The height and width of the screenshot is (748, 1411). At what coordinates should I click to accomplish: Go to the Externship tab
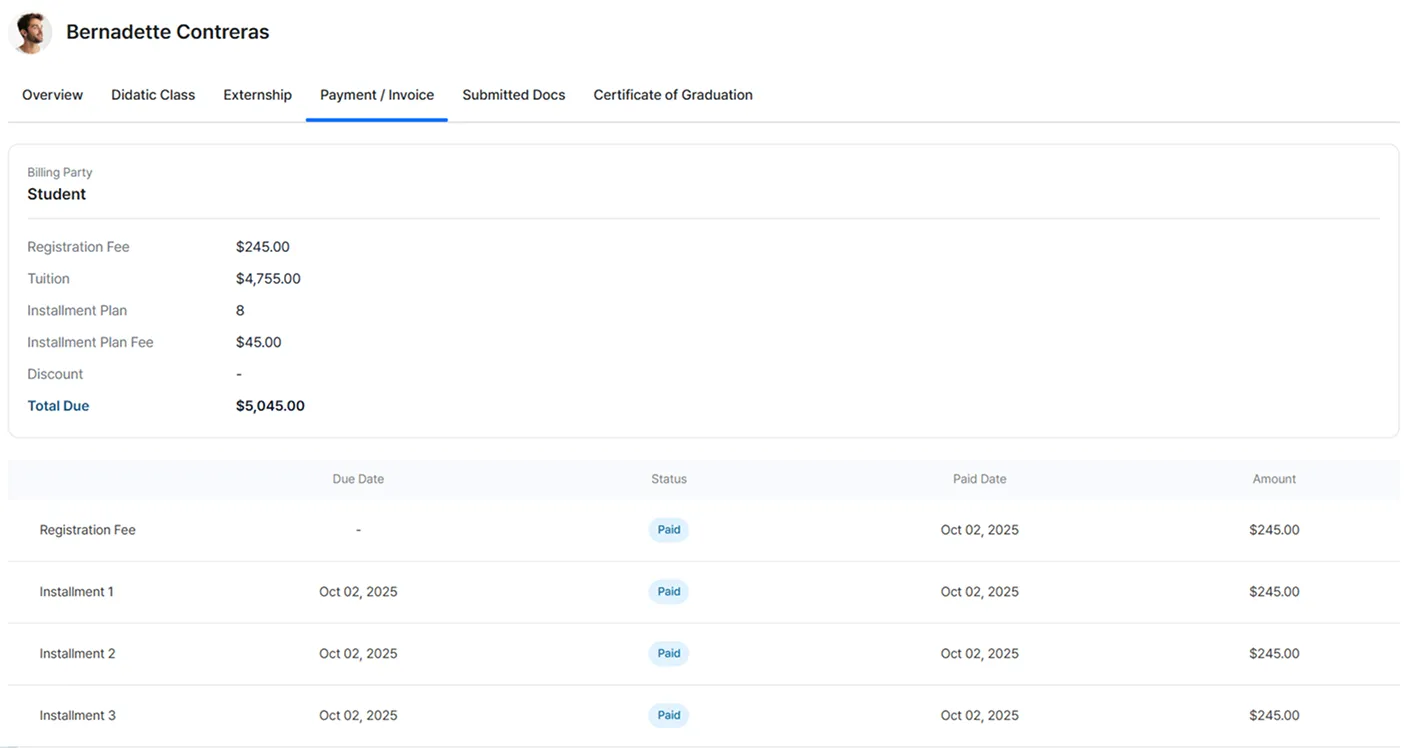[x=257, y=95]
